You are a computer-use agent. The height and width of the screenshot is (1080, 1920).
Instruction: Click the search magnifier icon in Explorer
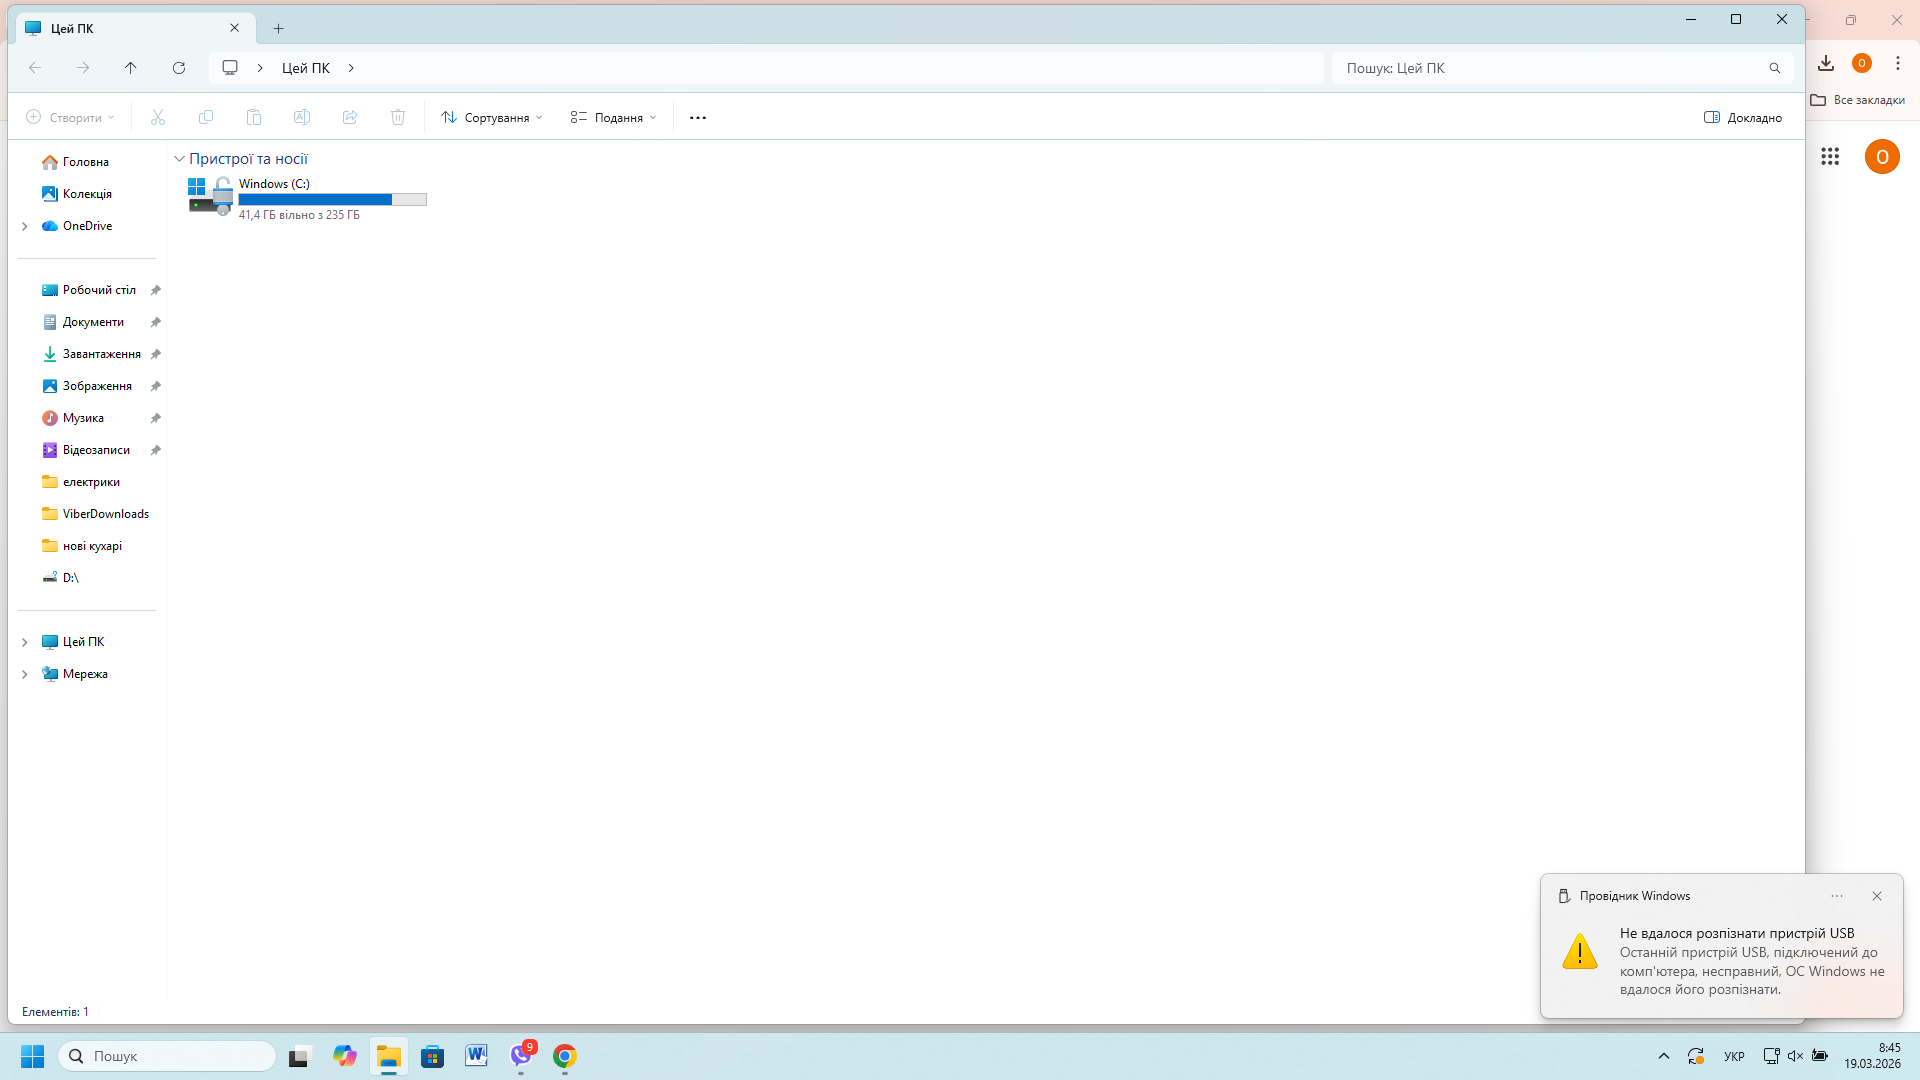click(1774, 68)
